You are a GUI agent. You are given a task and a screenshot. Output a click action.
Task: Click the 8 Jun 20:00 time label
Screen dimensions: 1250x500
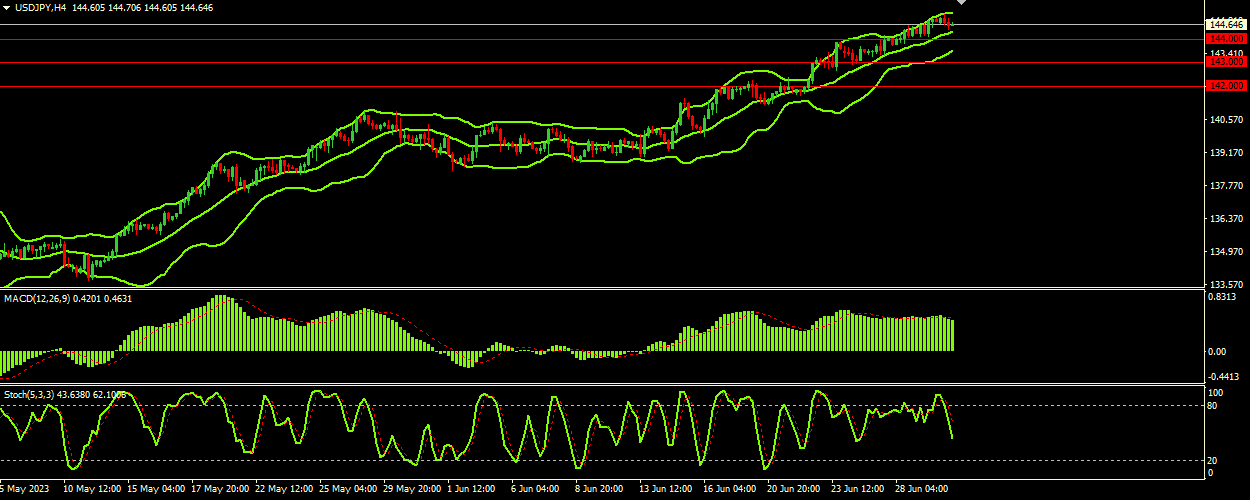(599, 490)
